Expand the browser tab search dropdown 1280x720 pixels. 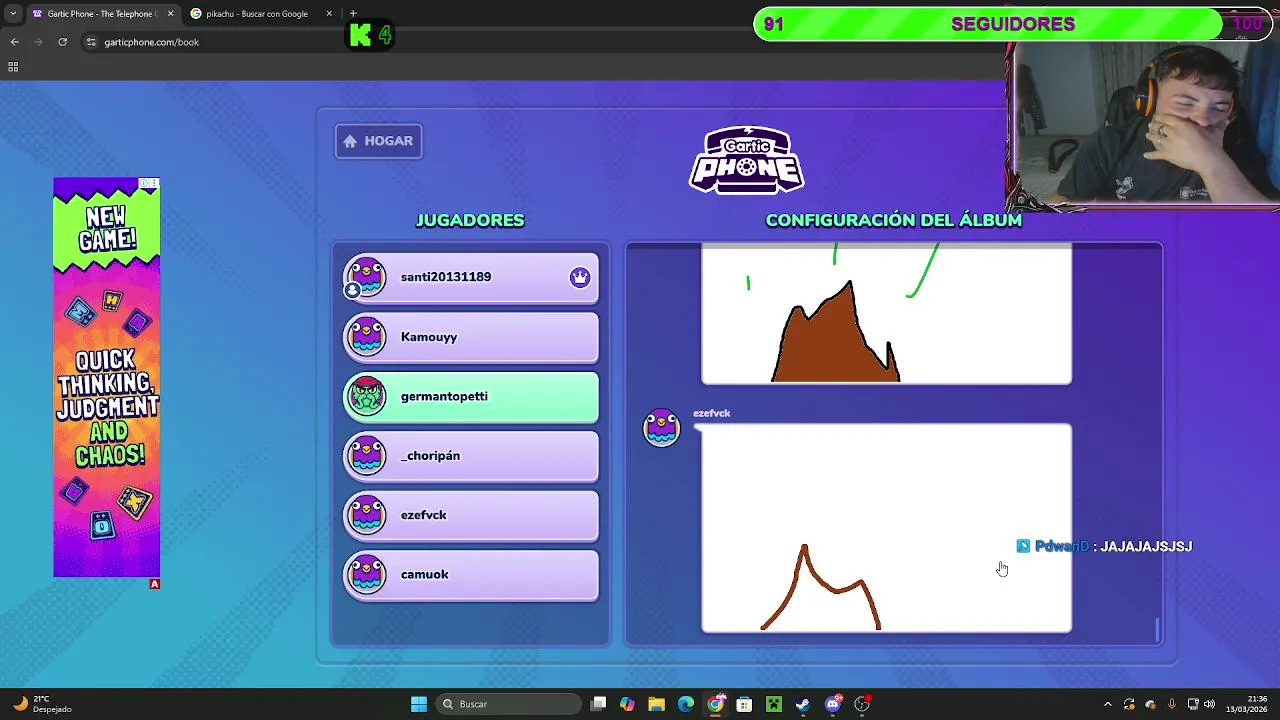(12, 14)
